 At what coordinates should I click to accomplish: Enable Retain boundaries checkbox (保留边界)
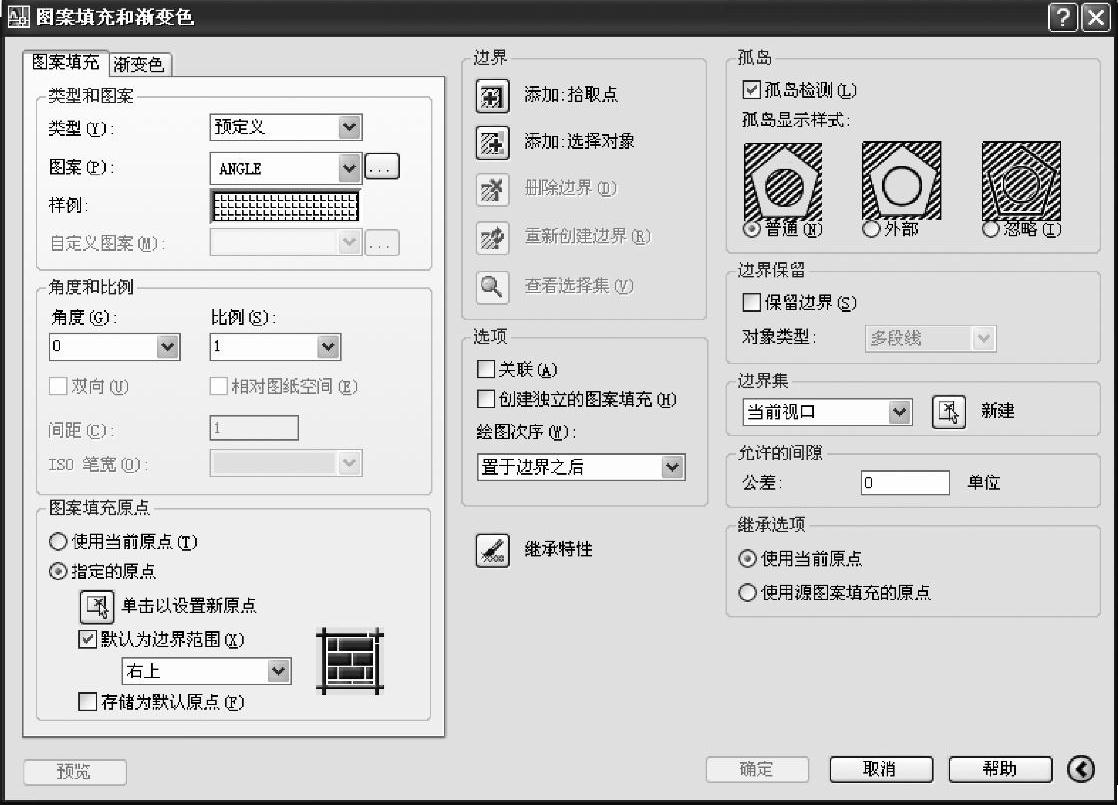pyautogui.click(x=751, y=302)
